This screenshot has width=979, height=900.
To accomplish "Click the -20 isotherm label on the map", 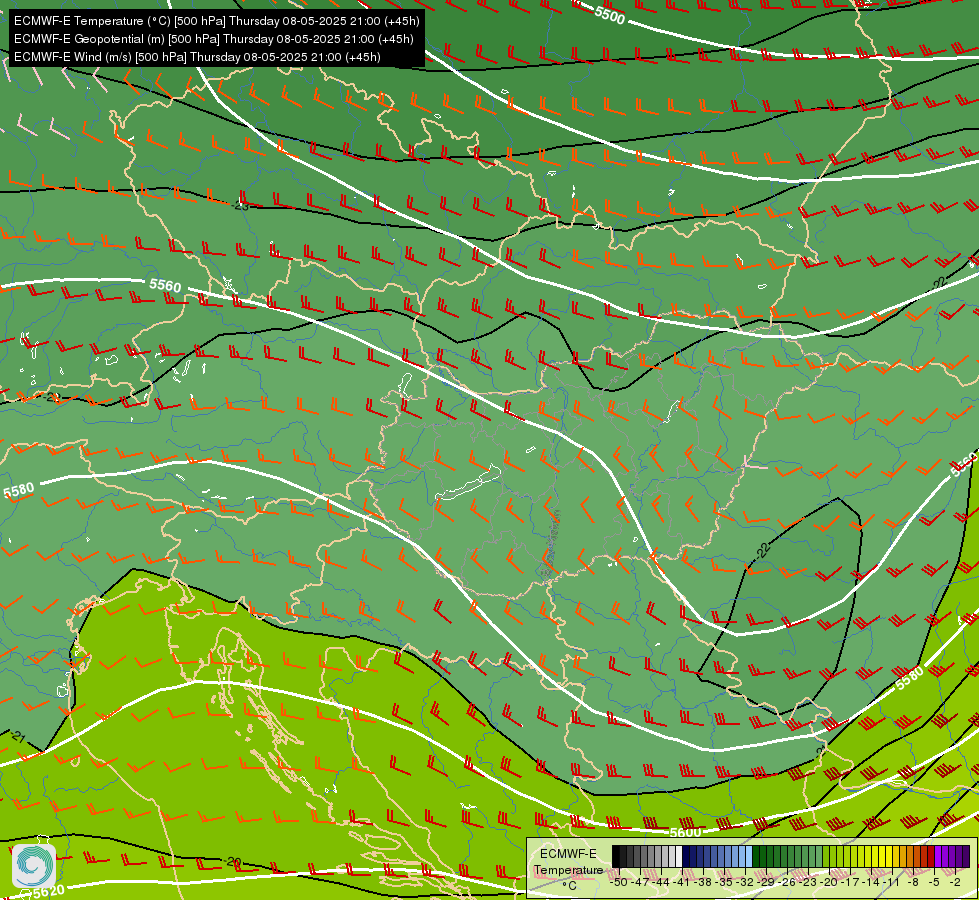I will point(234,862).
